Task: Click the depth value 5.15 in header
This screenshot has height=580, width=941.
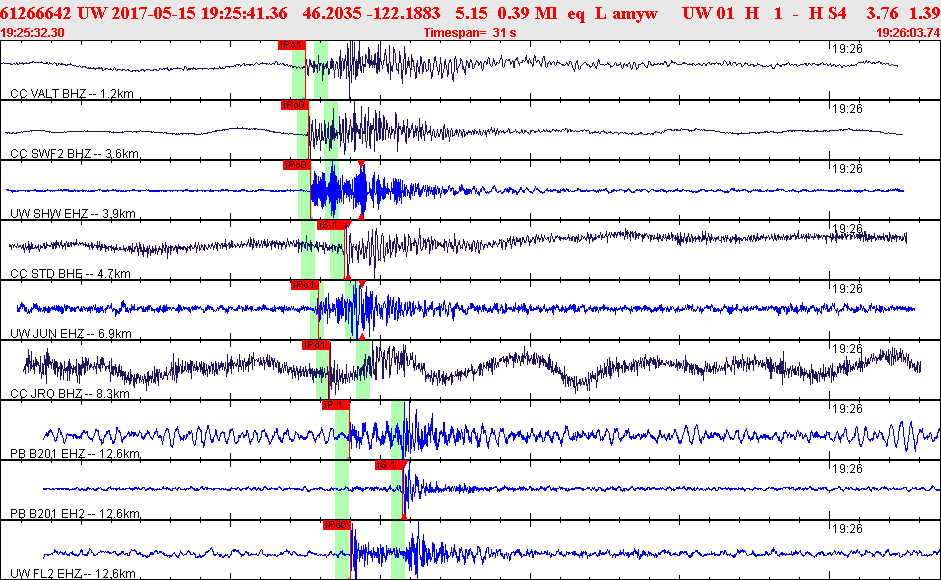Action: click(x=471, y=13)
